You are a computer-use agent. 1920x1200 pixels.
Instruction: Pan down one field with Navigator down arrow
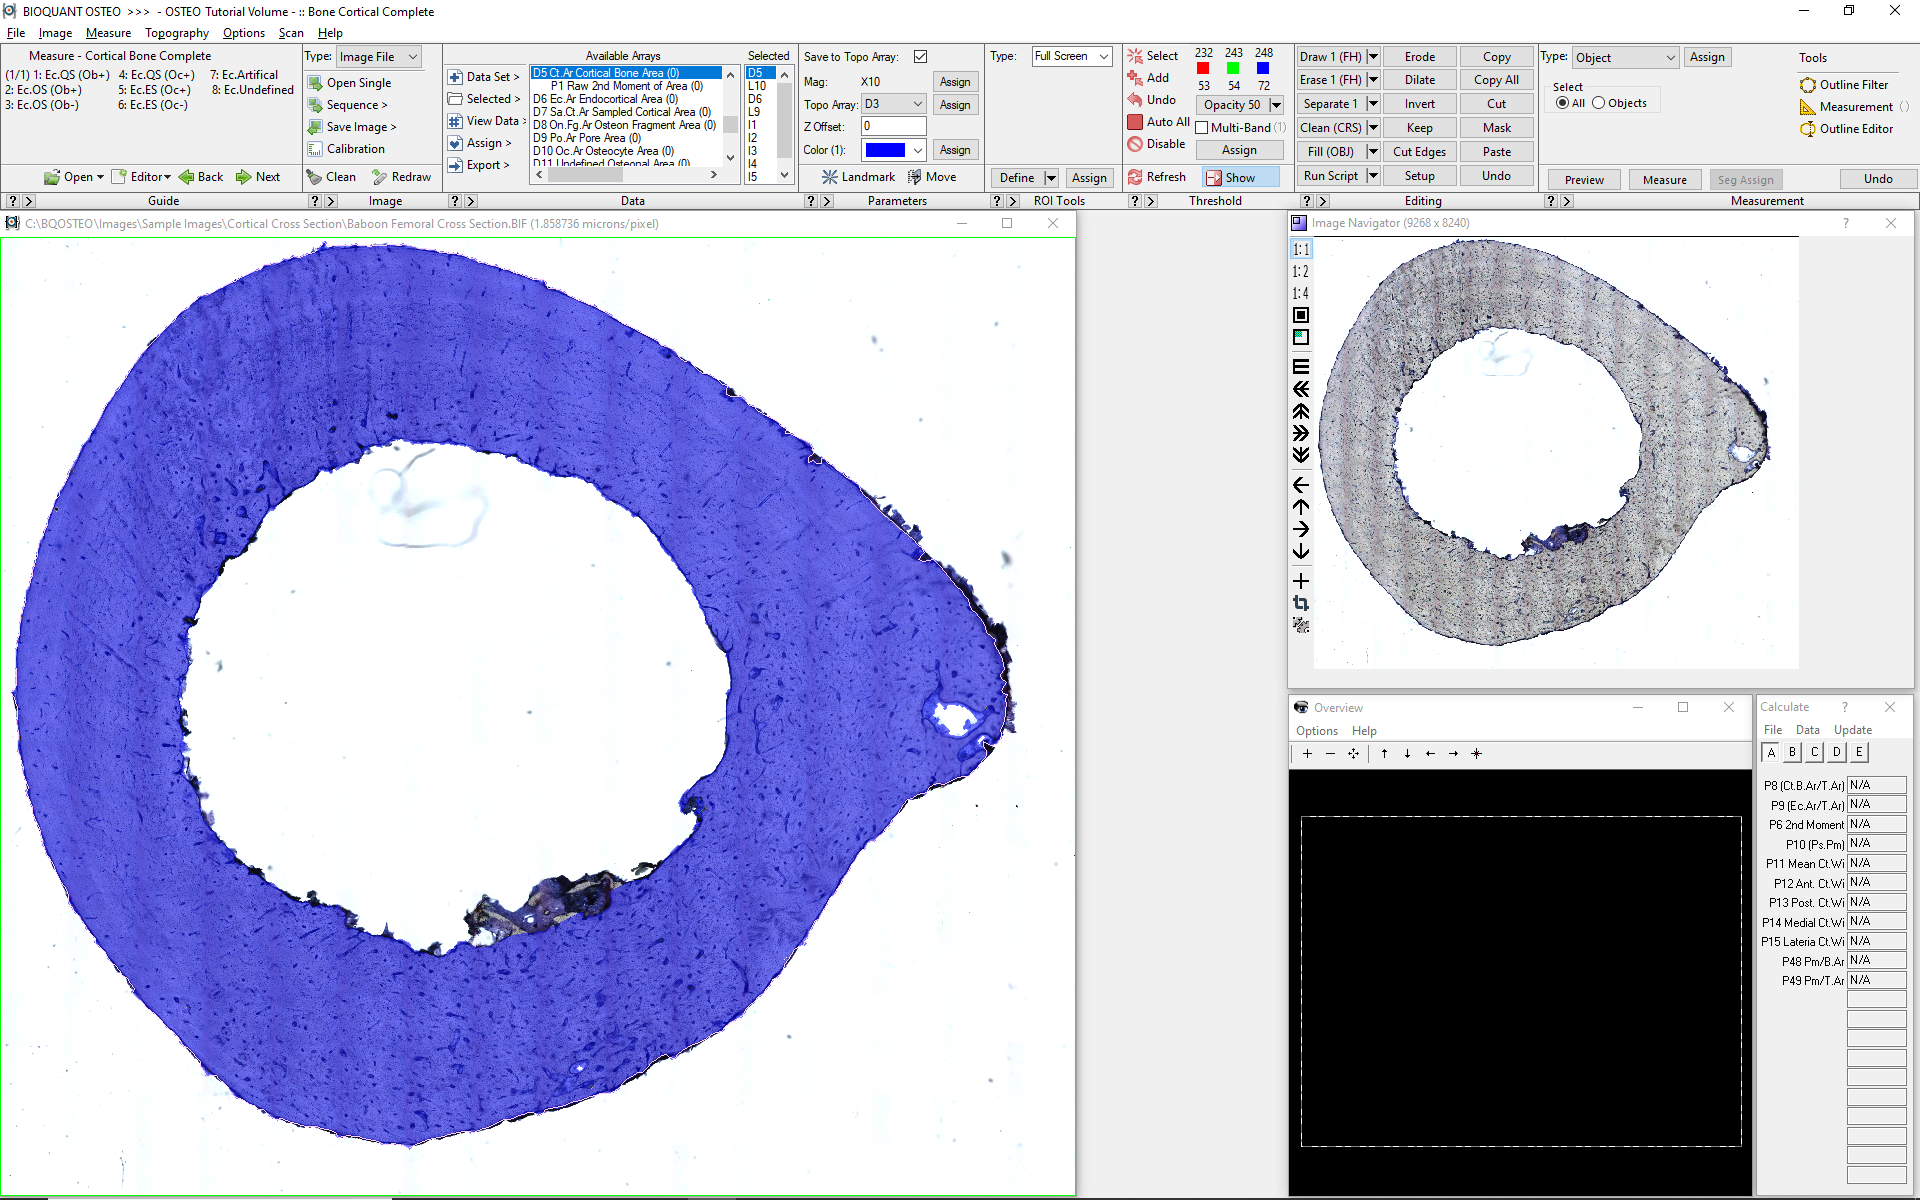pos(1300,551)
